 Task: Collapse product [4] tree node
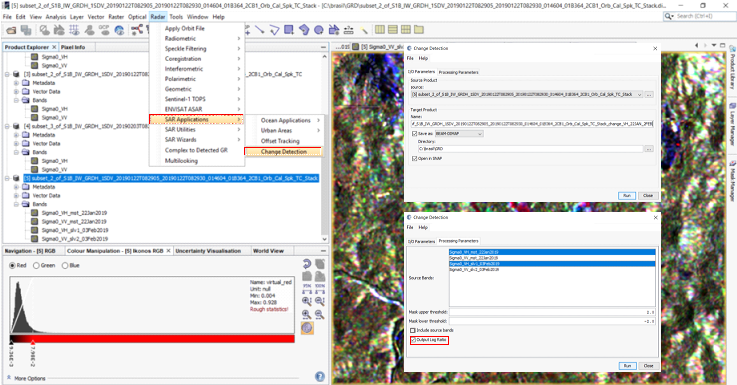pos(7,126)
